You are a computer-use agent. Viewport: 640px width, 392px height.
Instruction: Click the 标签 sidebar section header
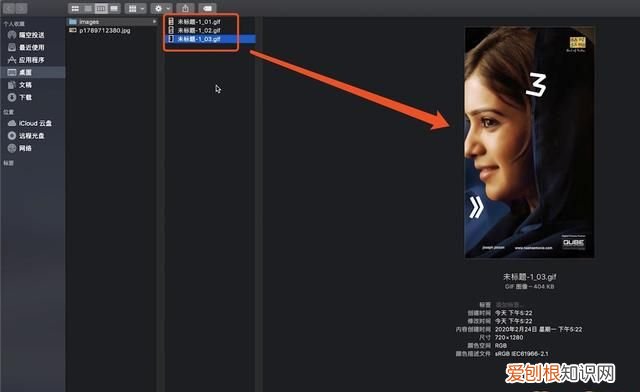(9, 163)
